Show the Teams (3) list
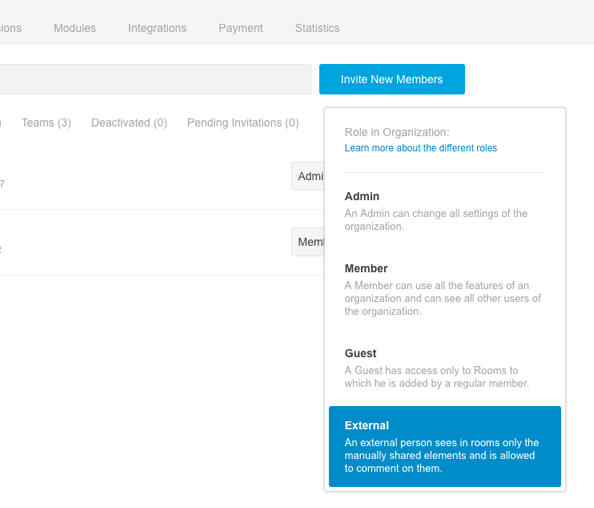 tap(46, 123)
